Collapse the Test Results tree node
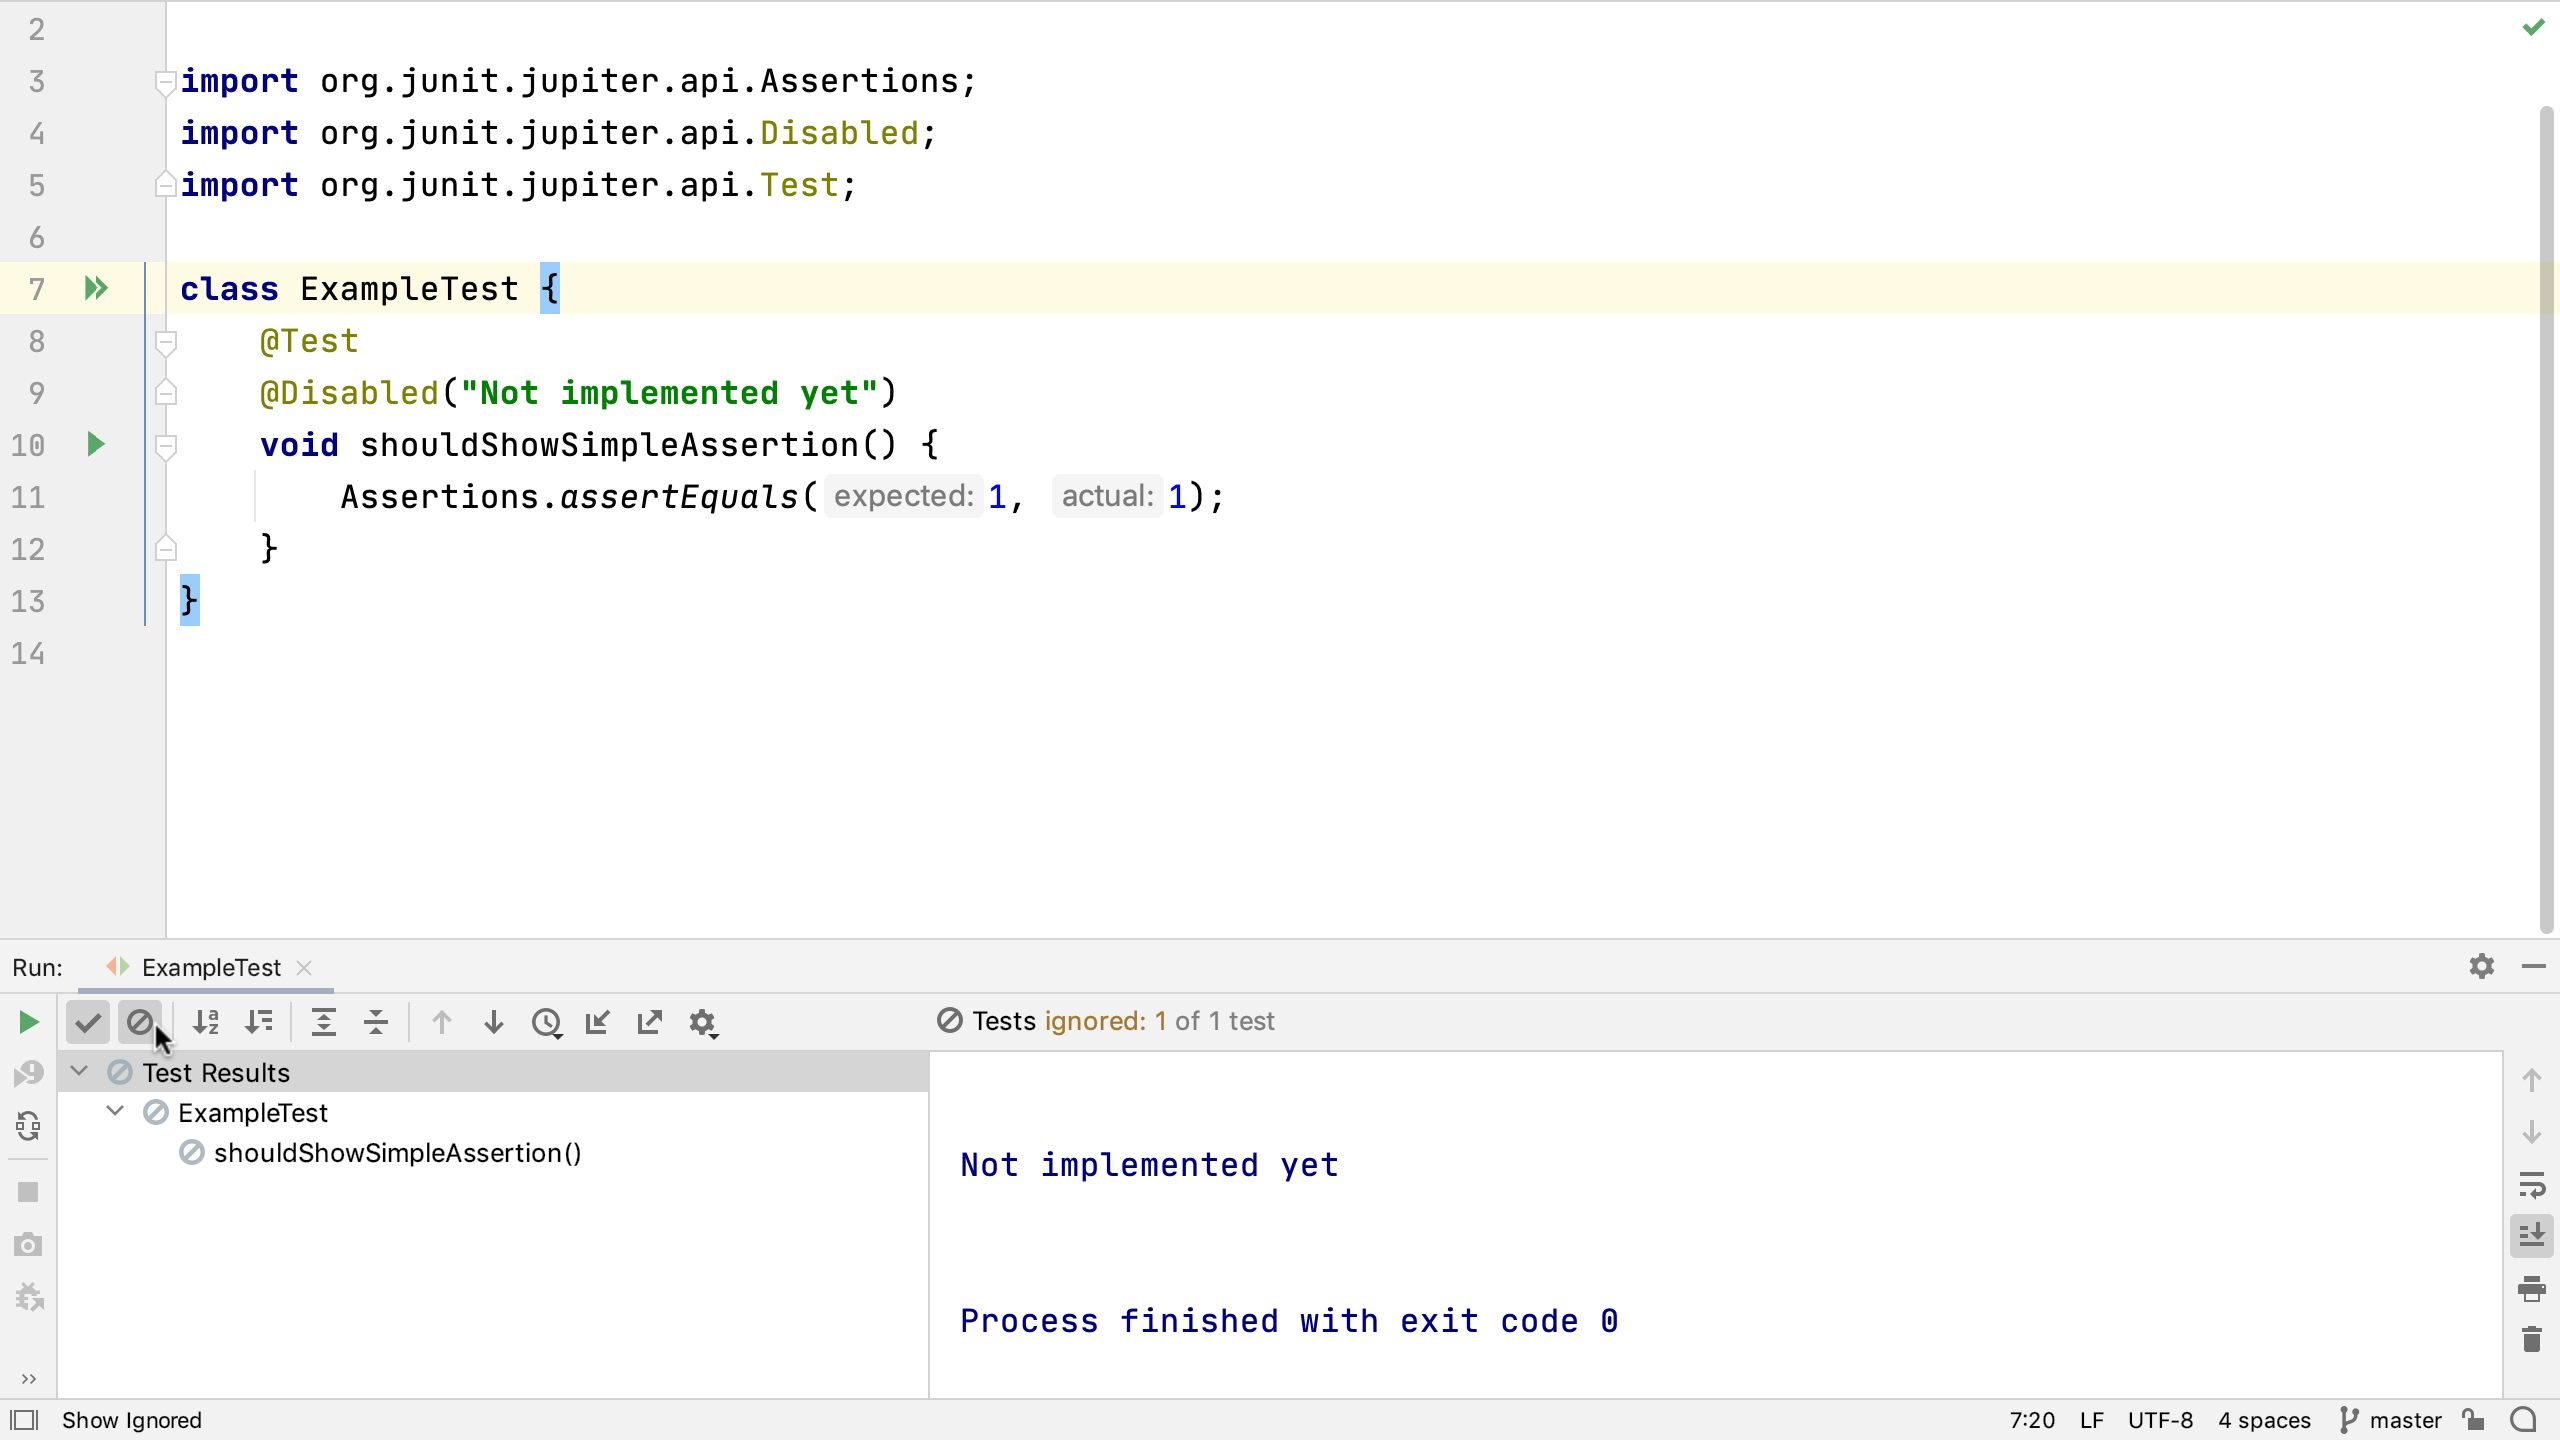 click(79, 1072)
